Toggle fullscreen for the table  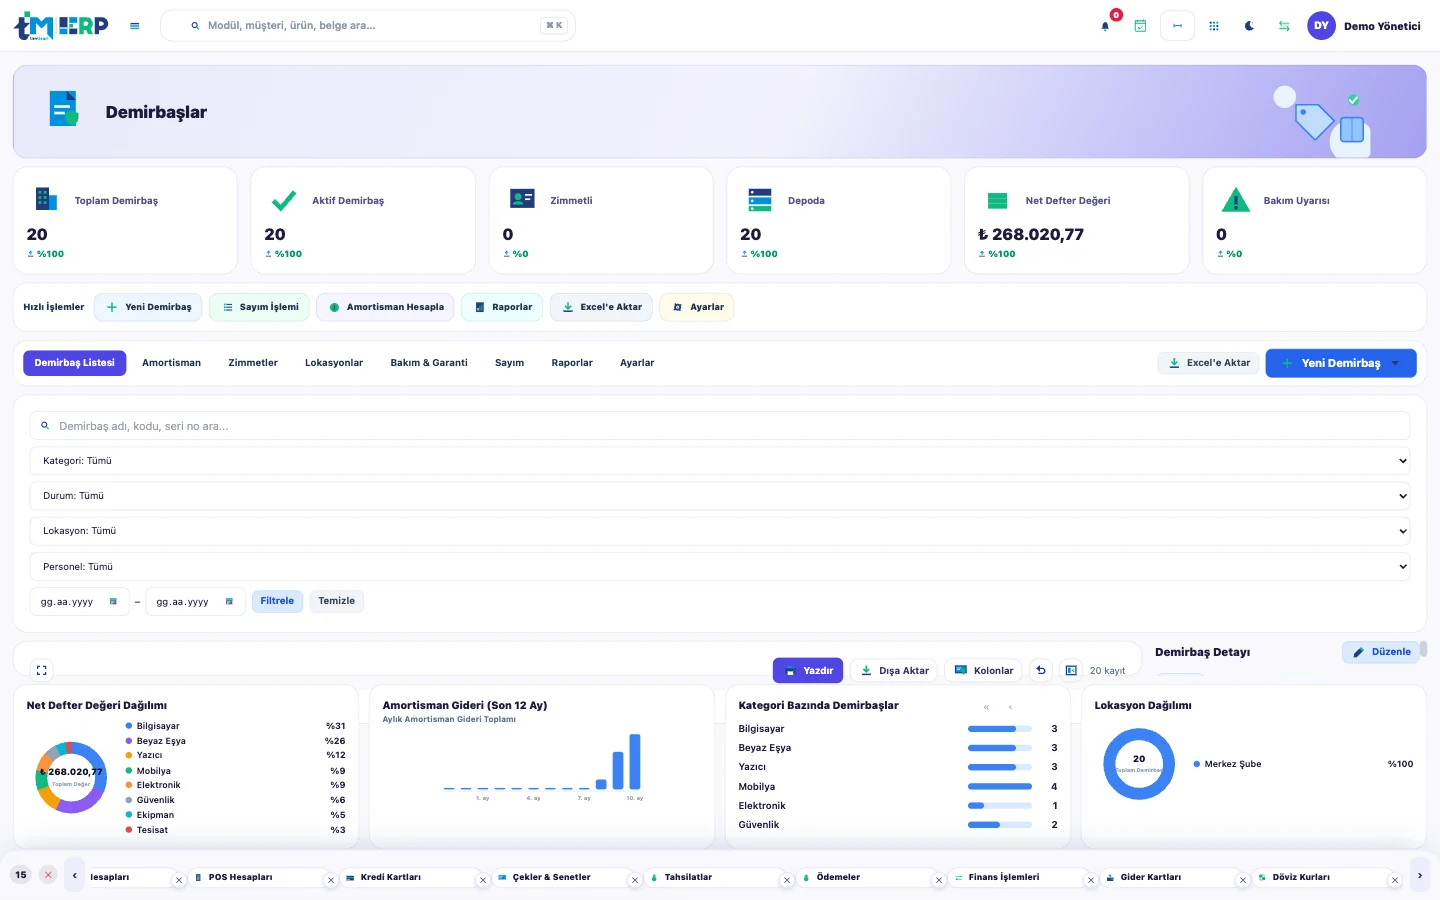[x=41, y=671]
